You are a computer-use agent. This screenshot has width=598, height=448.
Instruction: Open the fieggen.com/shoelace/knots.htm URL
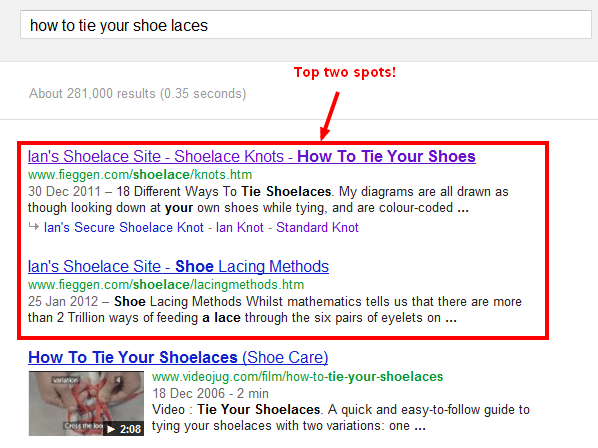(140, 175)
